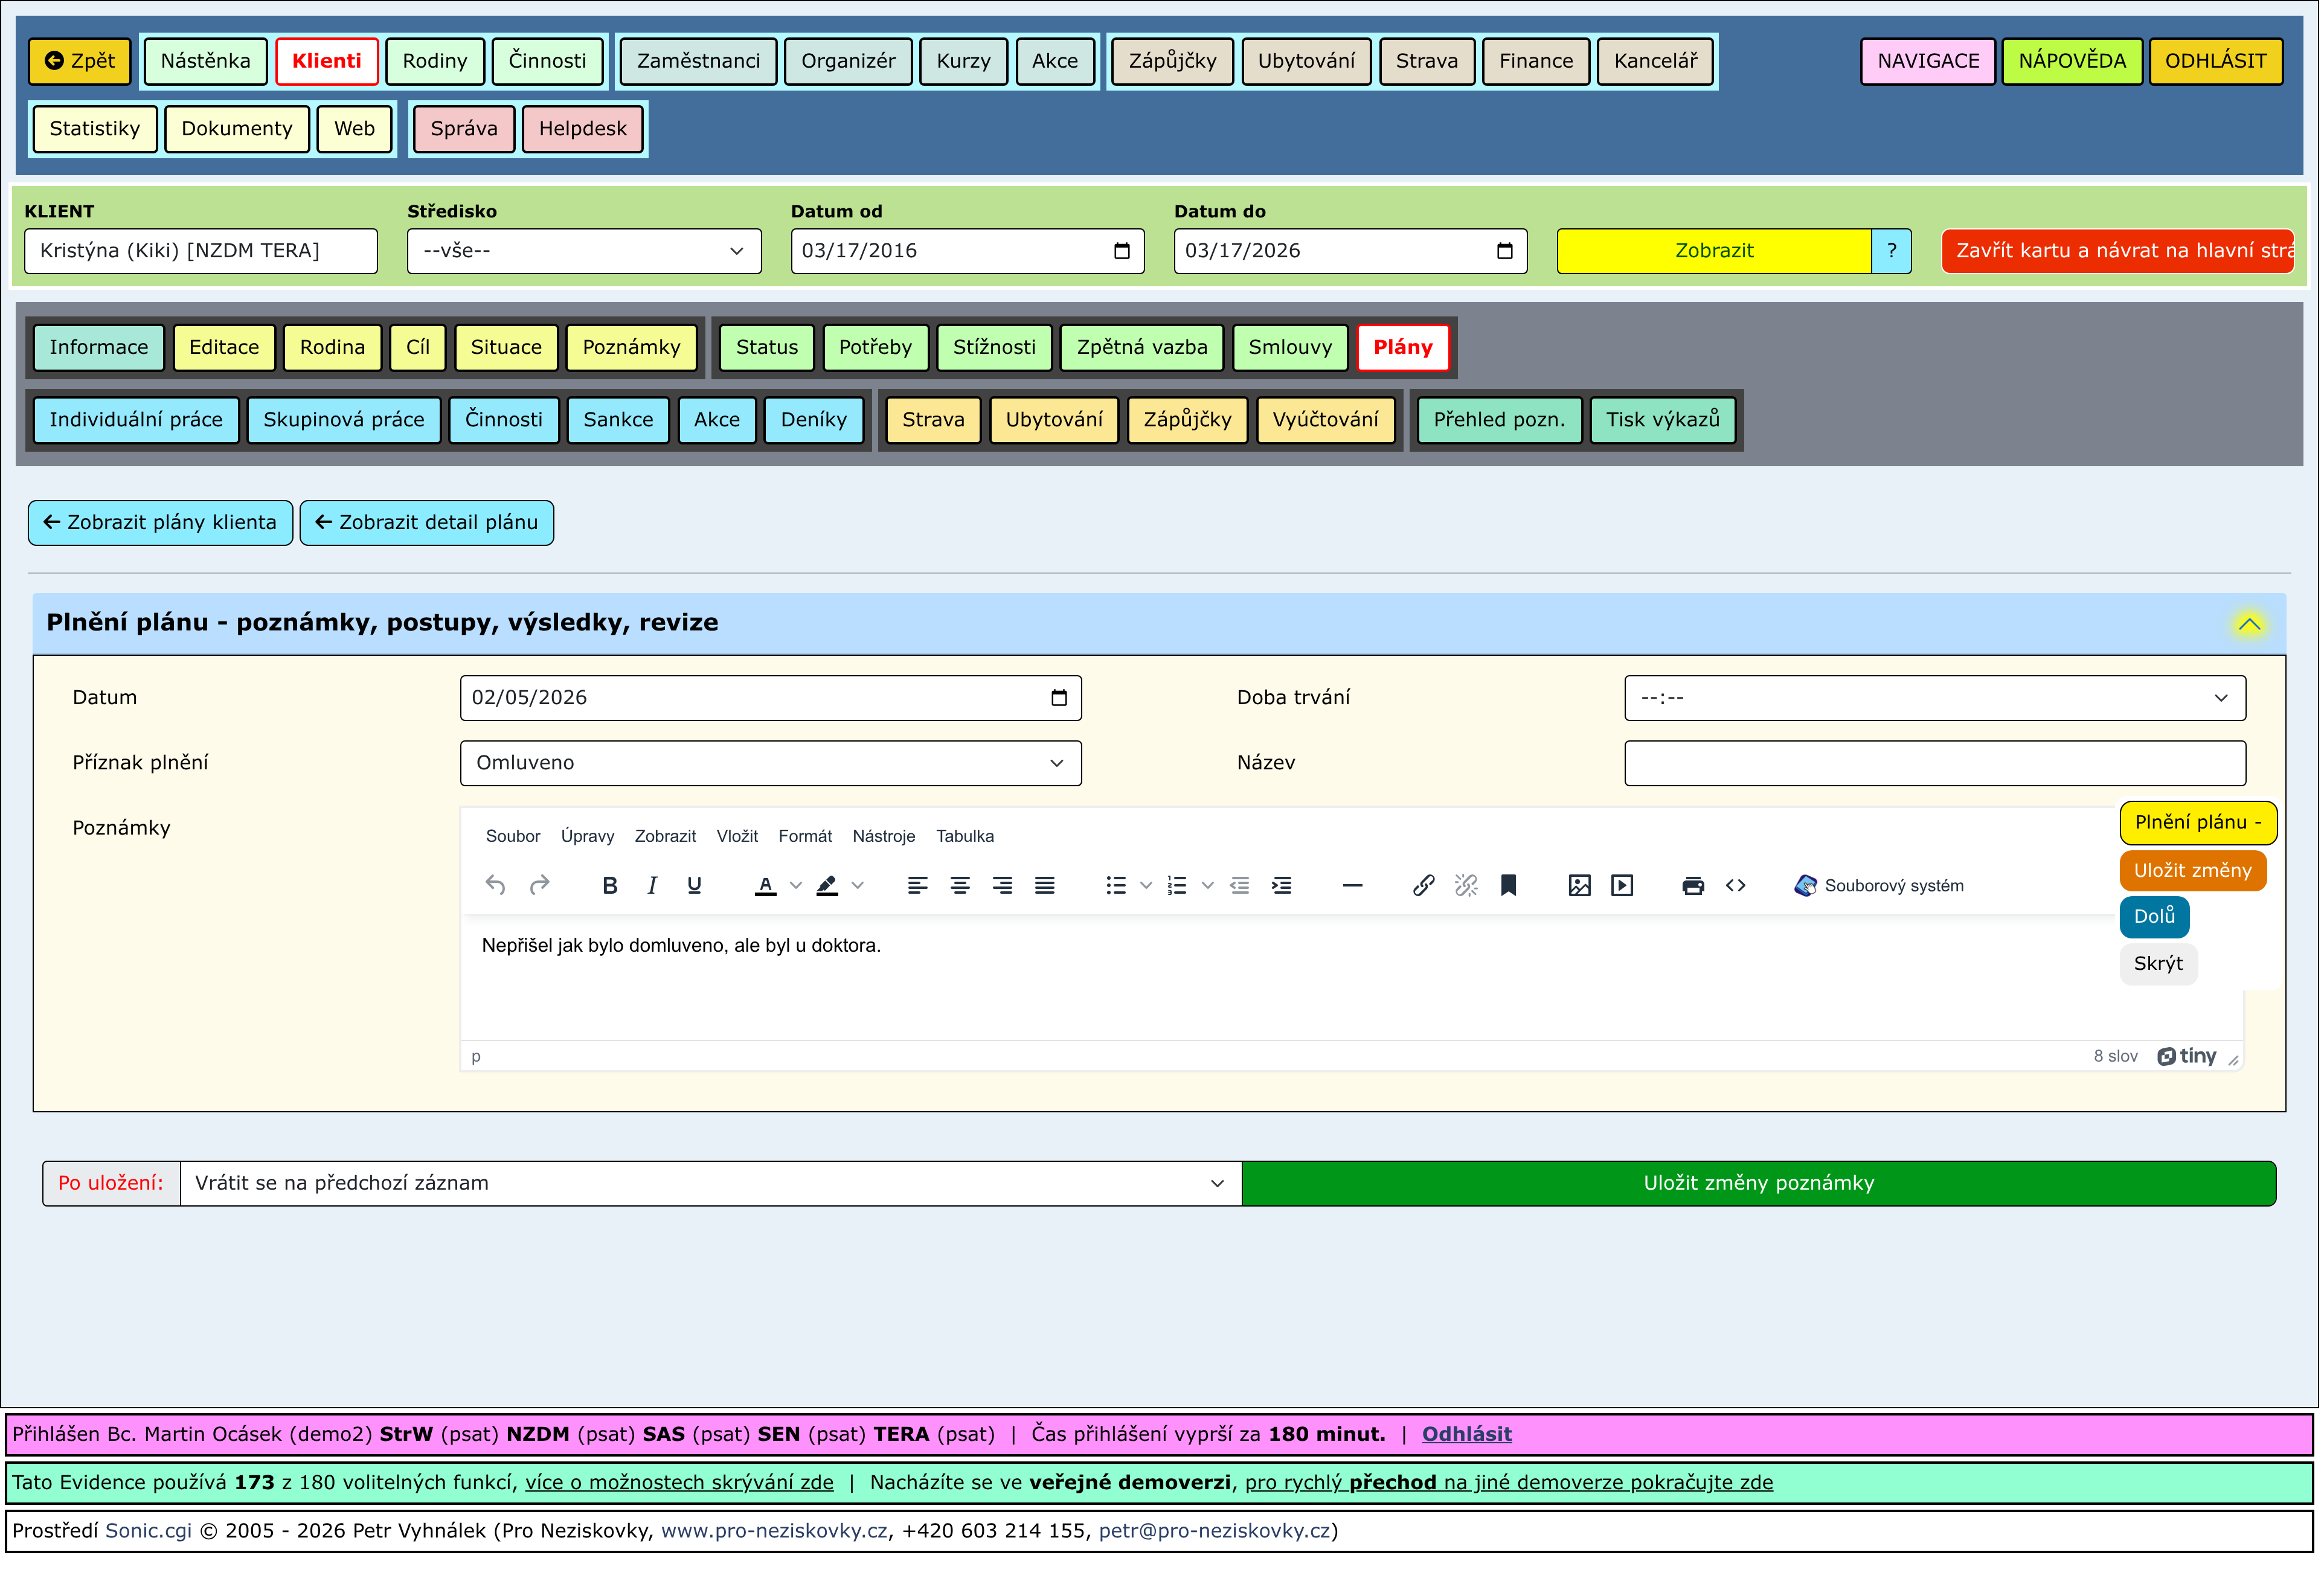
Task: Collapse the Plnění plánu section chevron
Action: click(2249, 625)
